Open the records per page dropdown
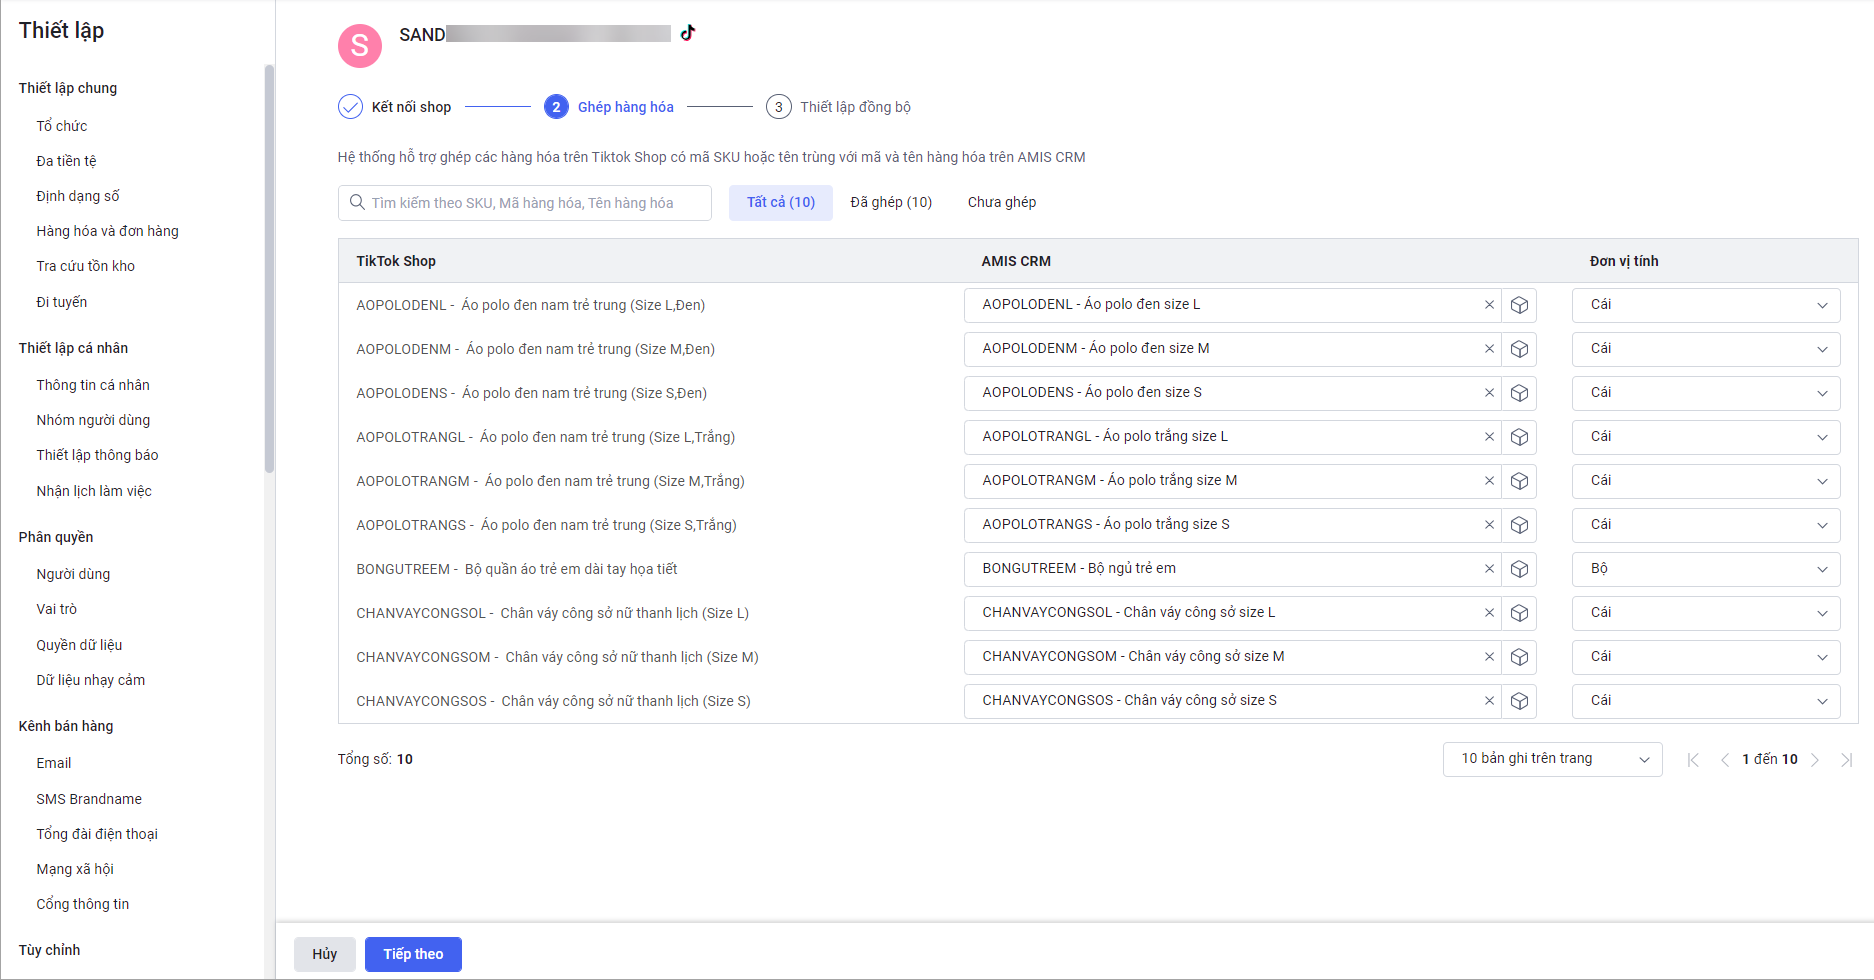This screenshot has width=1874, height=980. [x=1552, y=759]
